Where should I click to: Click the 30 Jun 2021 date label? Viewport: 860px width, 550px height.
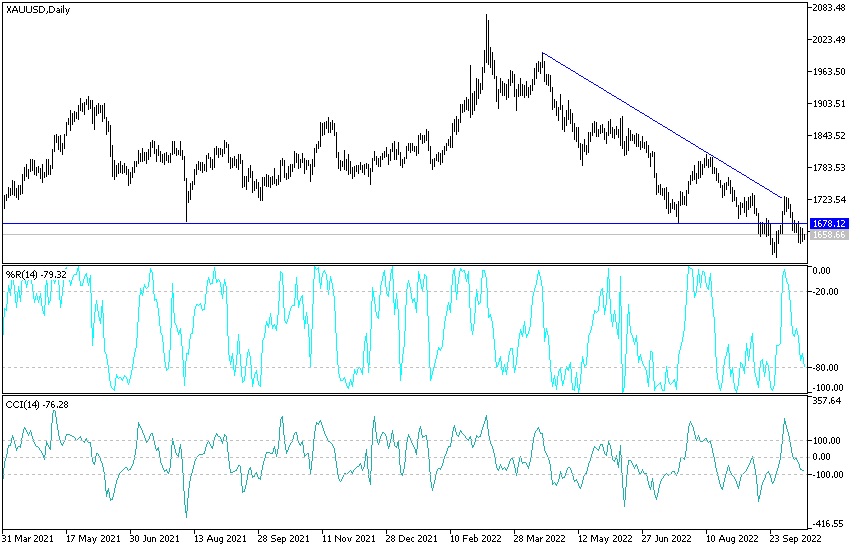pos(155,538)
